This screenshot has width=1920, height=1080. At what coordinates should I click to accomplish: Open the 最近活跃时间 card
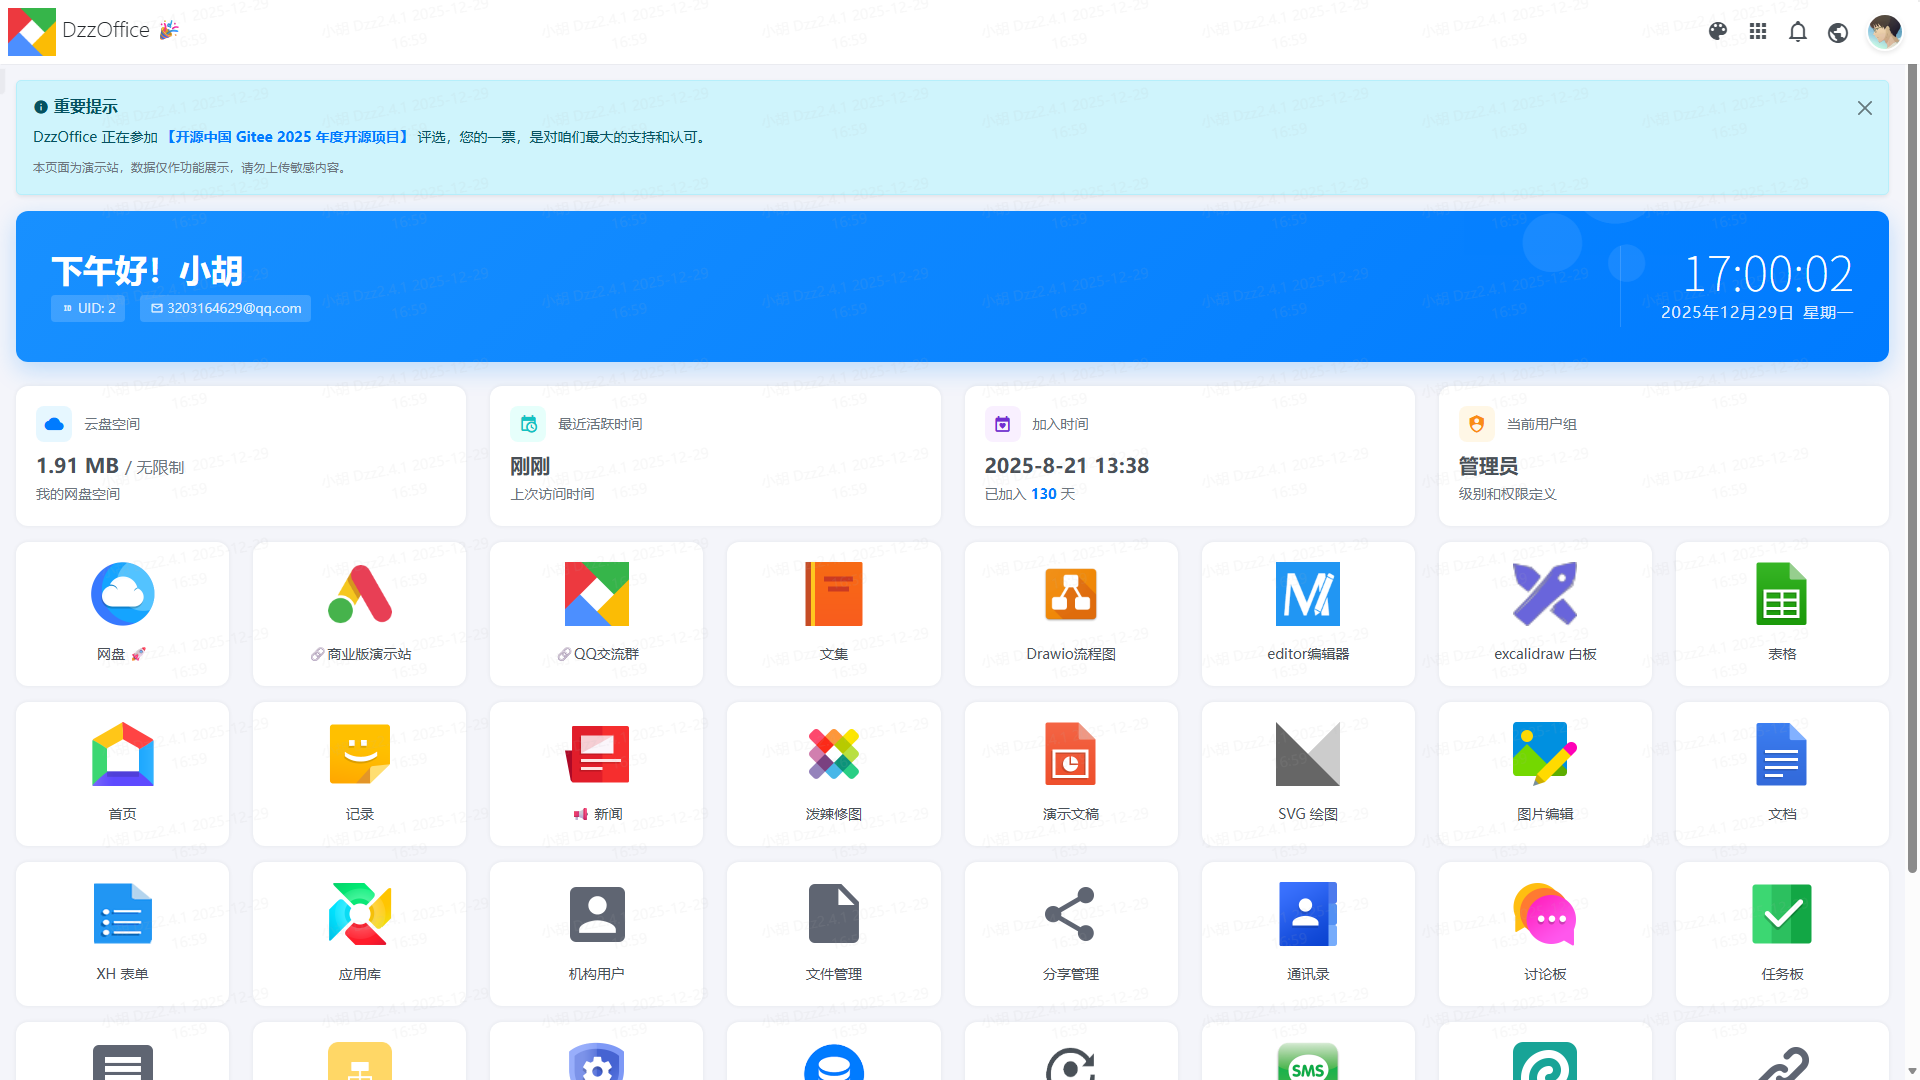click(x=715, y=456)
